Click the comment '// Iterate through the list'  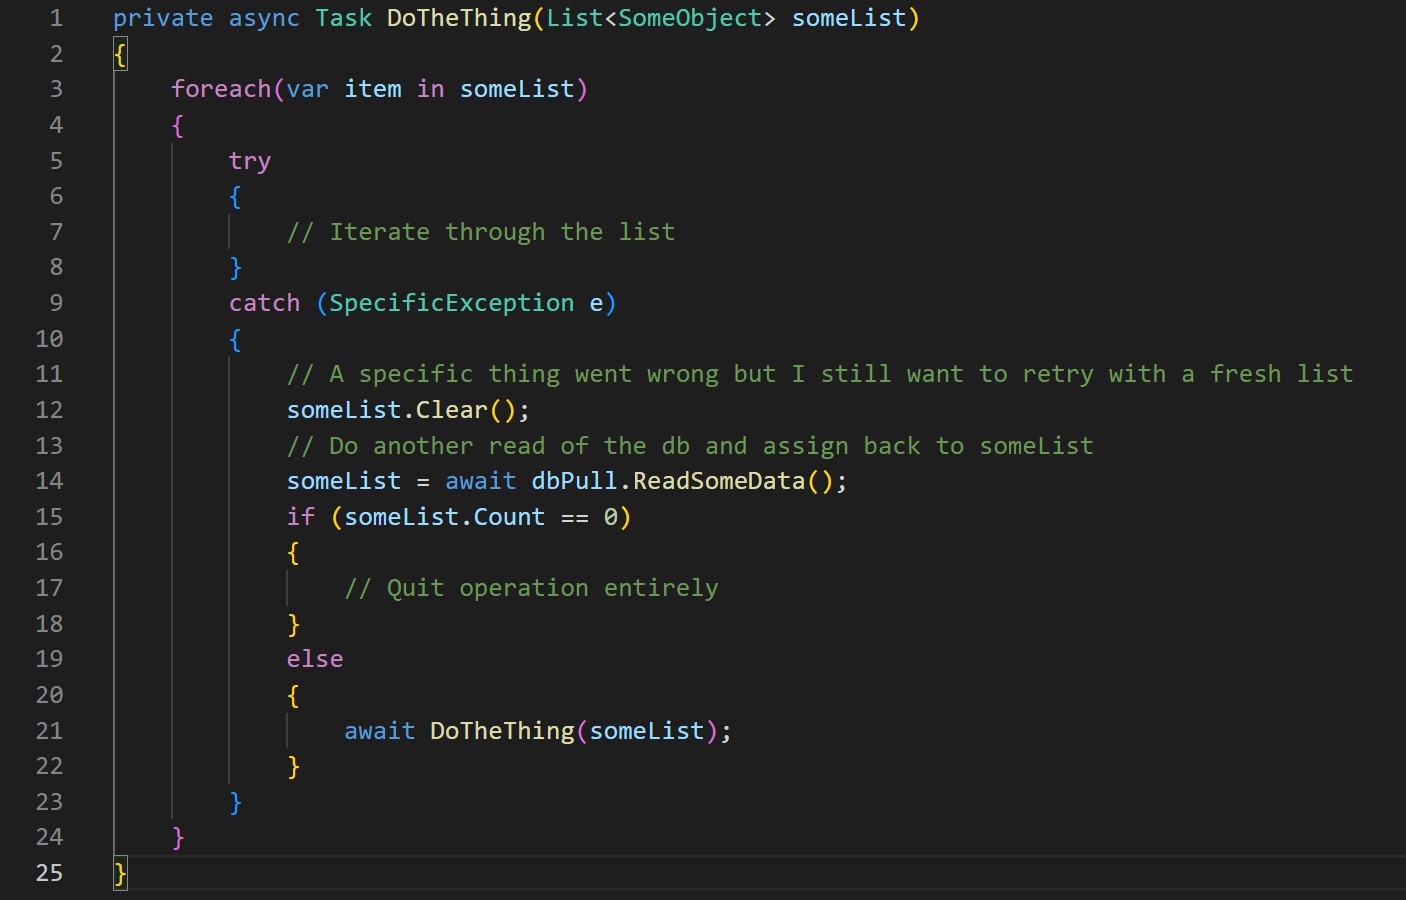(481, 232)
